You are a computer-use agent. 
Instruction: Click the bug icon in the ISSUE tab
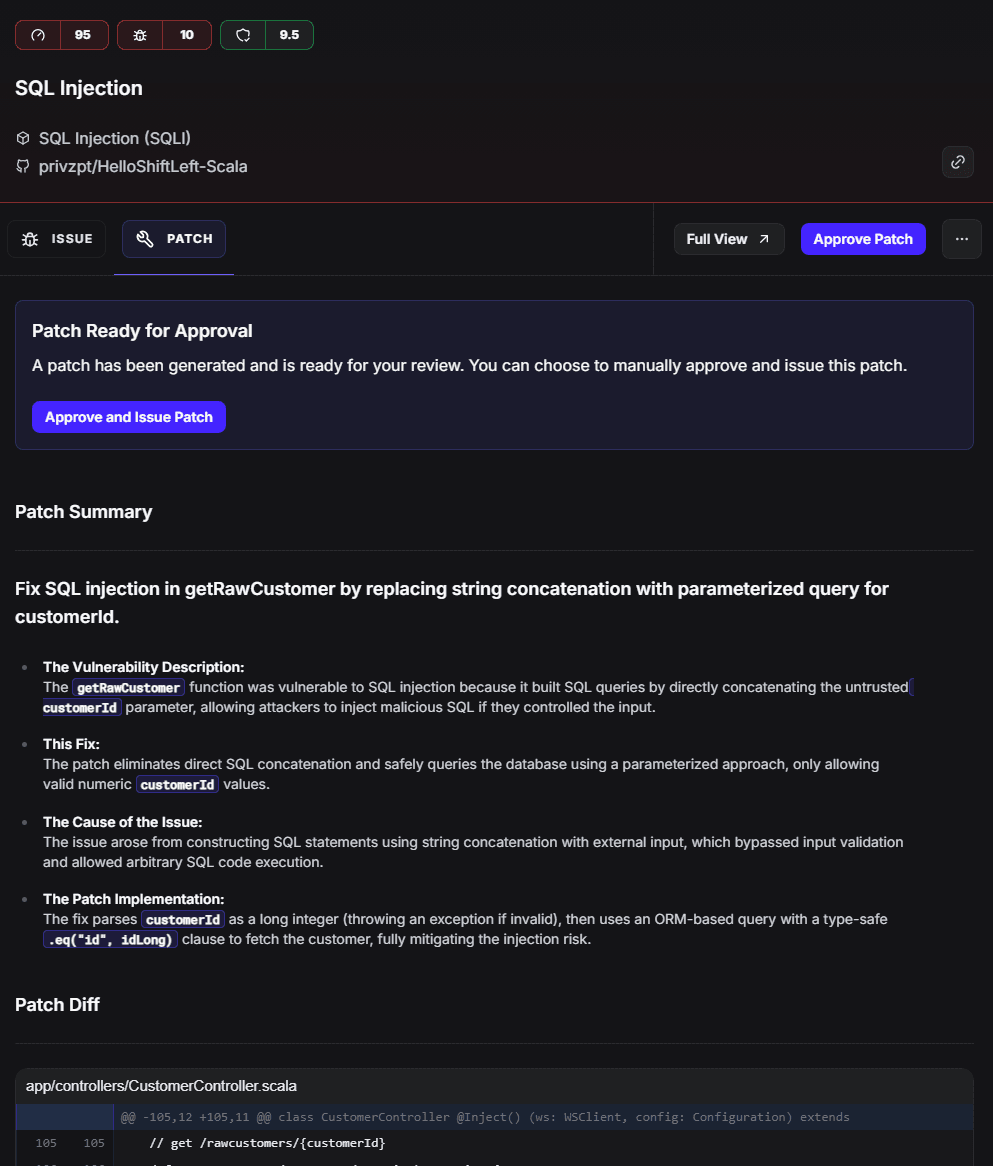30,239
